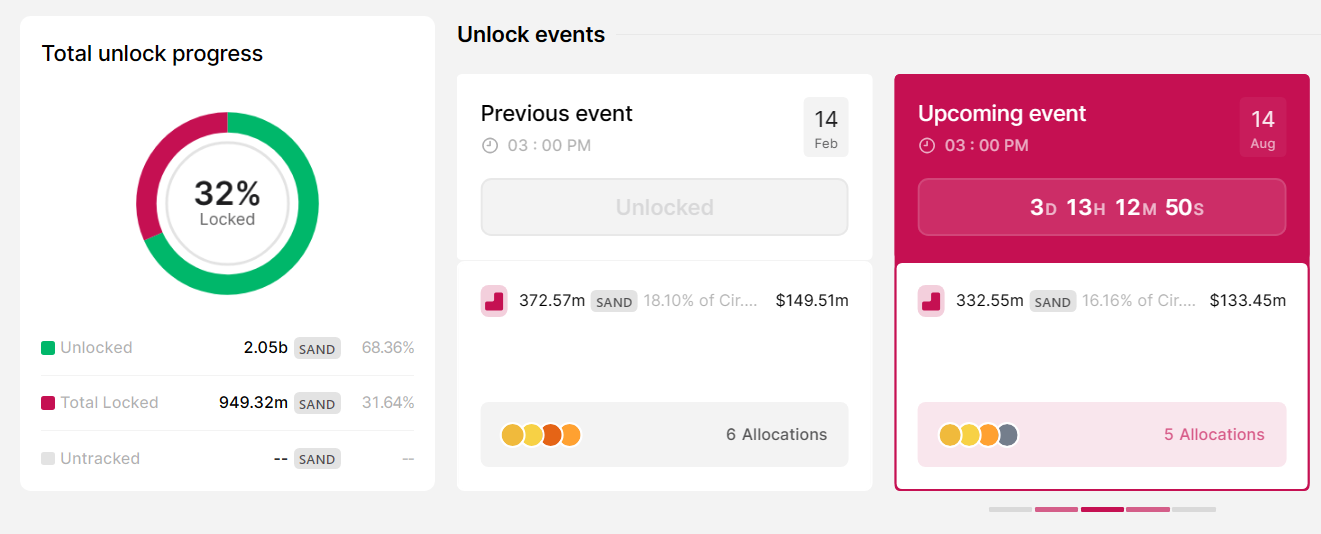
Task: Click the 32% Locked donut chart center
Action: point(227,203)
